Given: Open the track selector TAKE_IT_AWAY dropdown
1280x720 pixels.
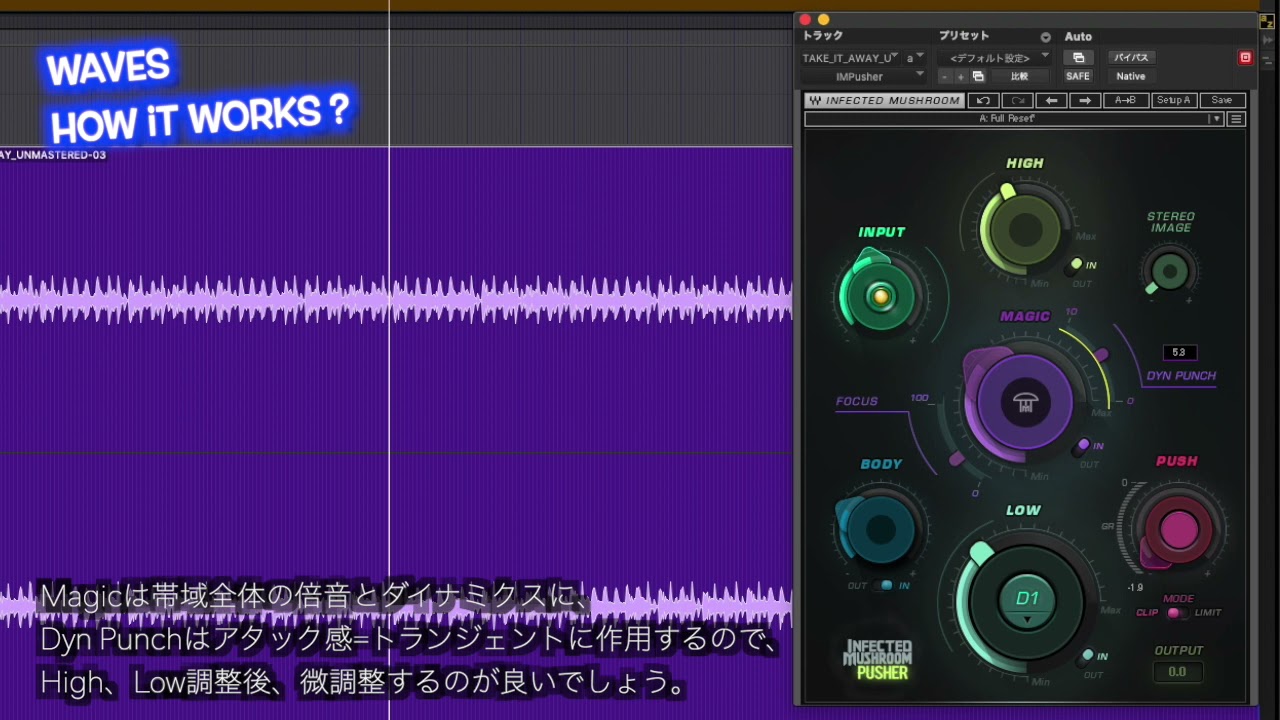Looking at the screenshot, I should 850,58.
